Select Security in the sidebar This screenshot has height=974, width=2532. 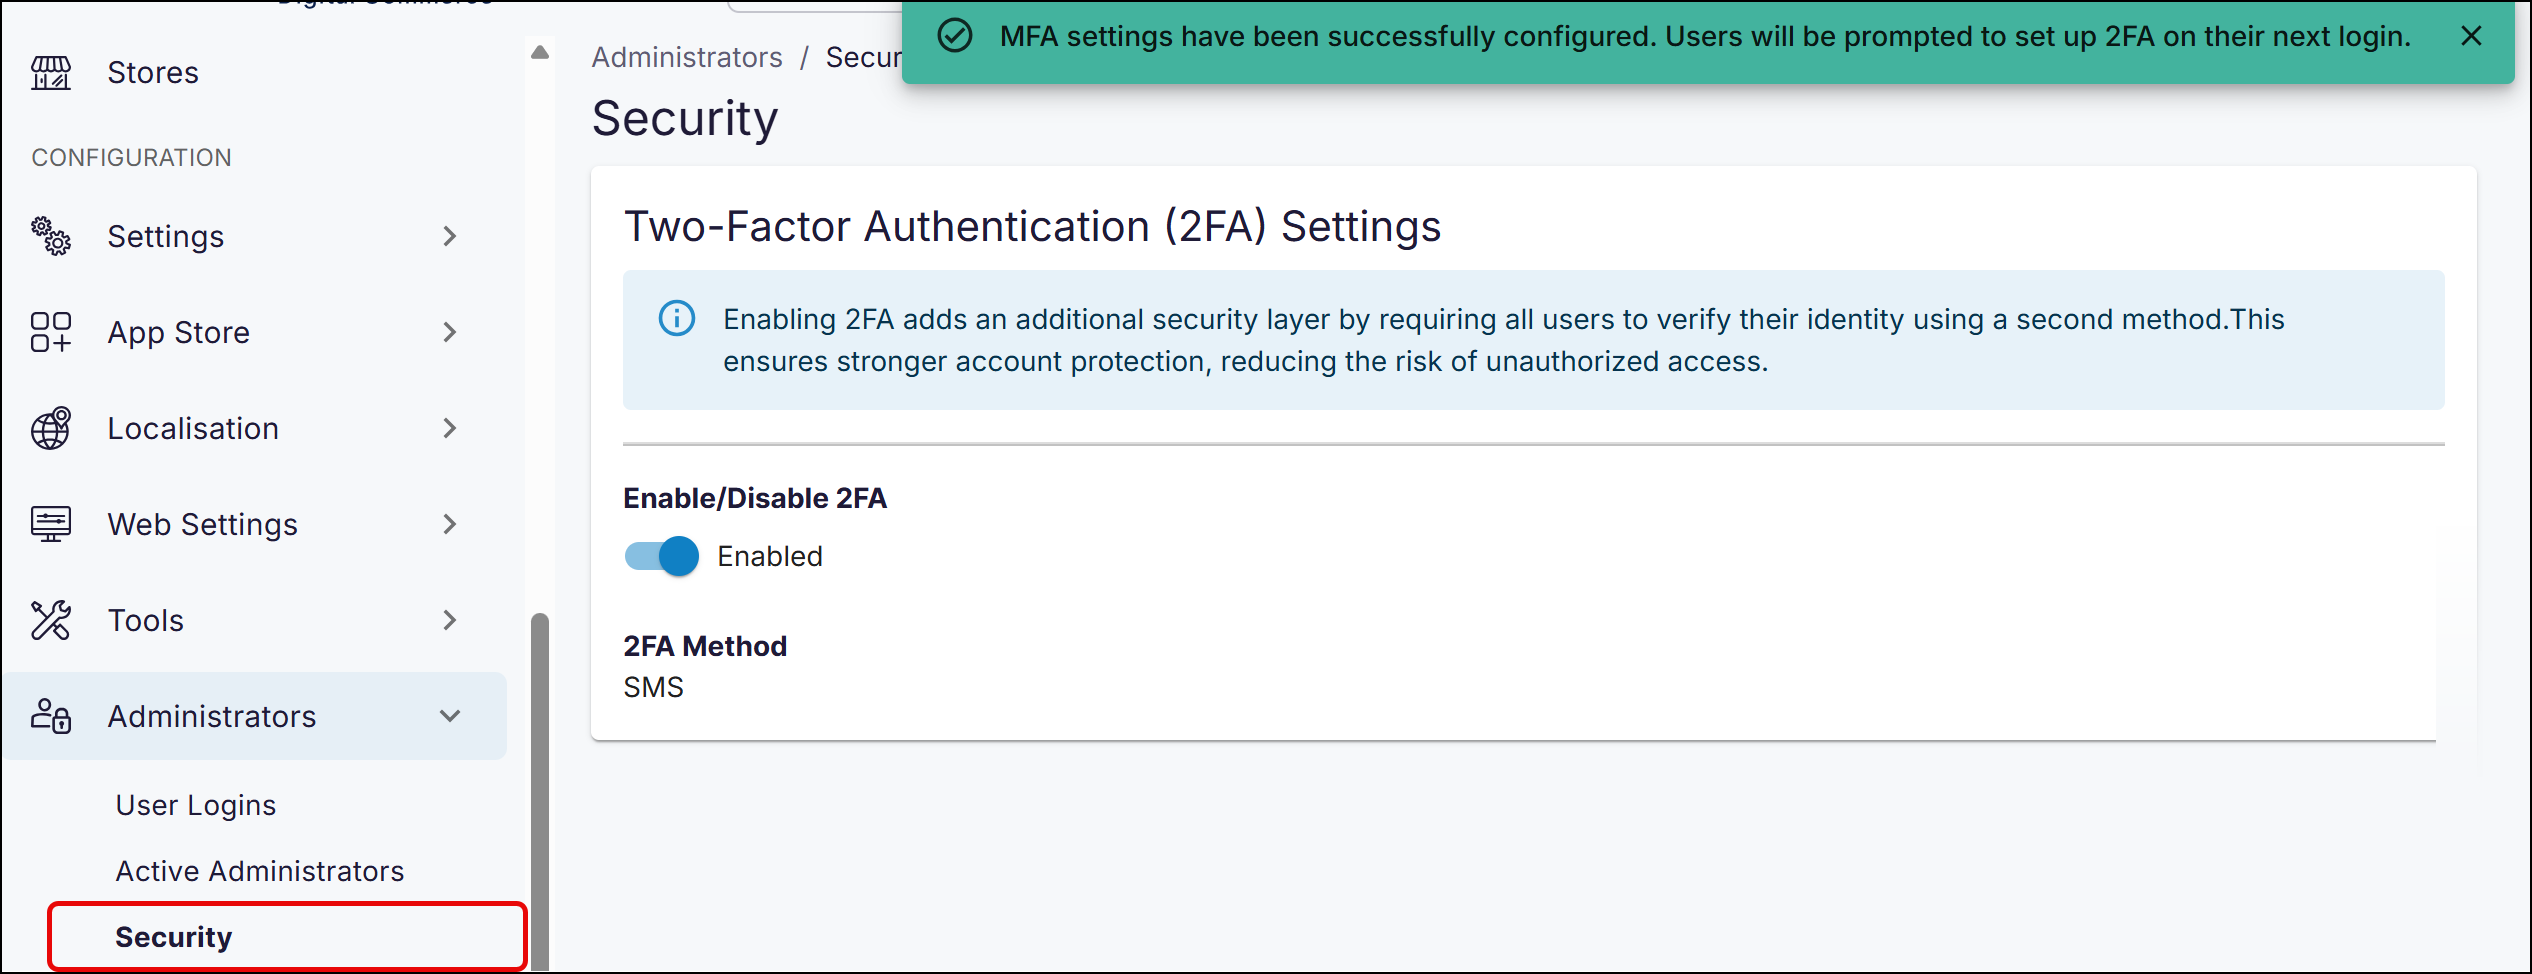(x=174, y=937)
